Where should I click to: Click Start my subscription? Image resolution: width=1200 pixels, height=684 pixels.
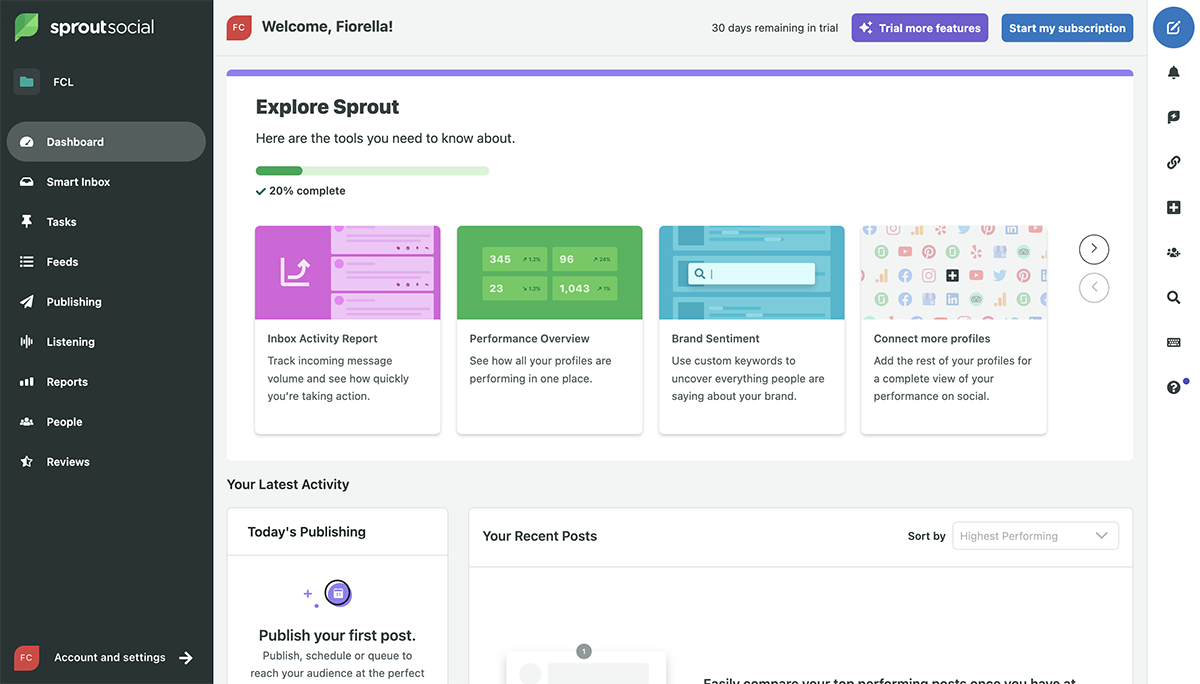coord(1067,27)
